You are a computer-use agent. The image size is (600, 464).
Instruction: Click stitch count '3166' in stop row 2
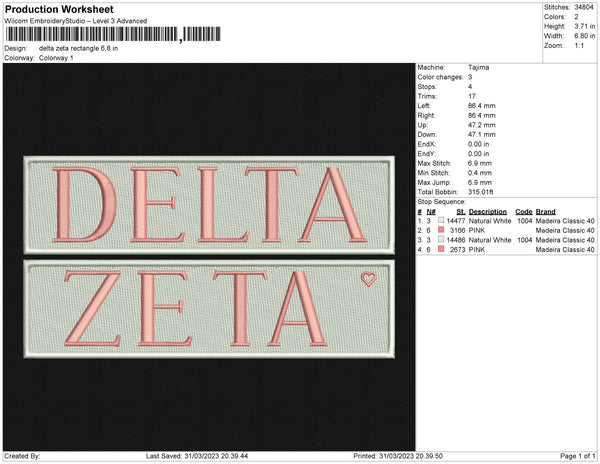click(x=458, y=230)
